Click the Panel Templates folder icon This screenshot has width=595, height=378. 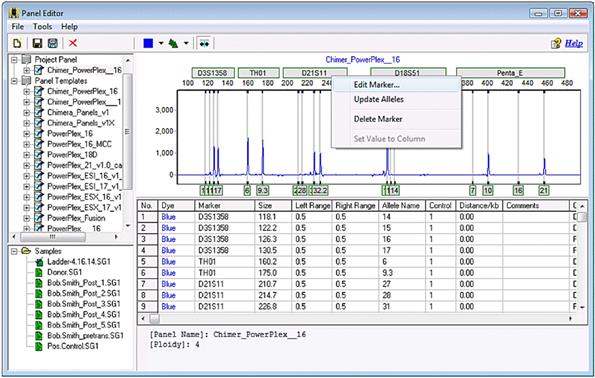tap(26, 81)
